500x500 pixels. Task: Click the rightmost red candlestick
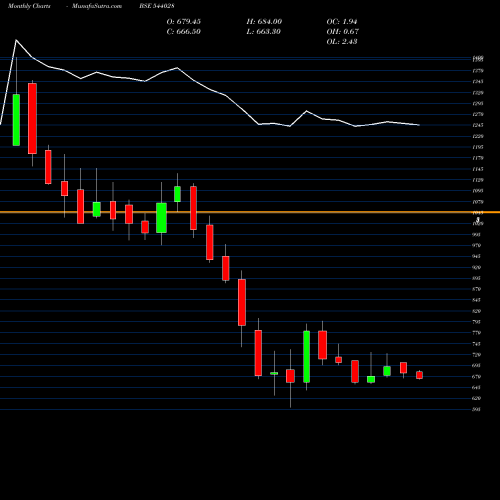point(419,375)
